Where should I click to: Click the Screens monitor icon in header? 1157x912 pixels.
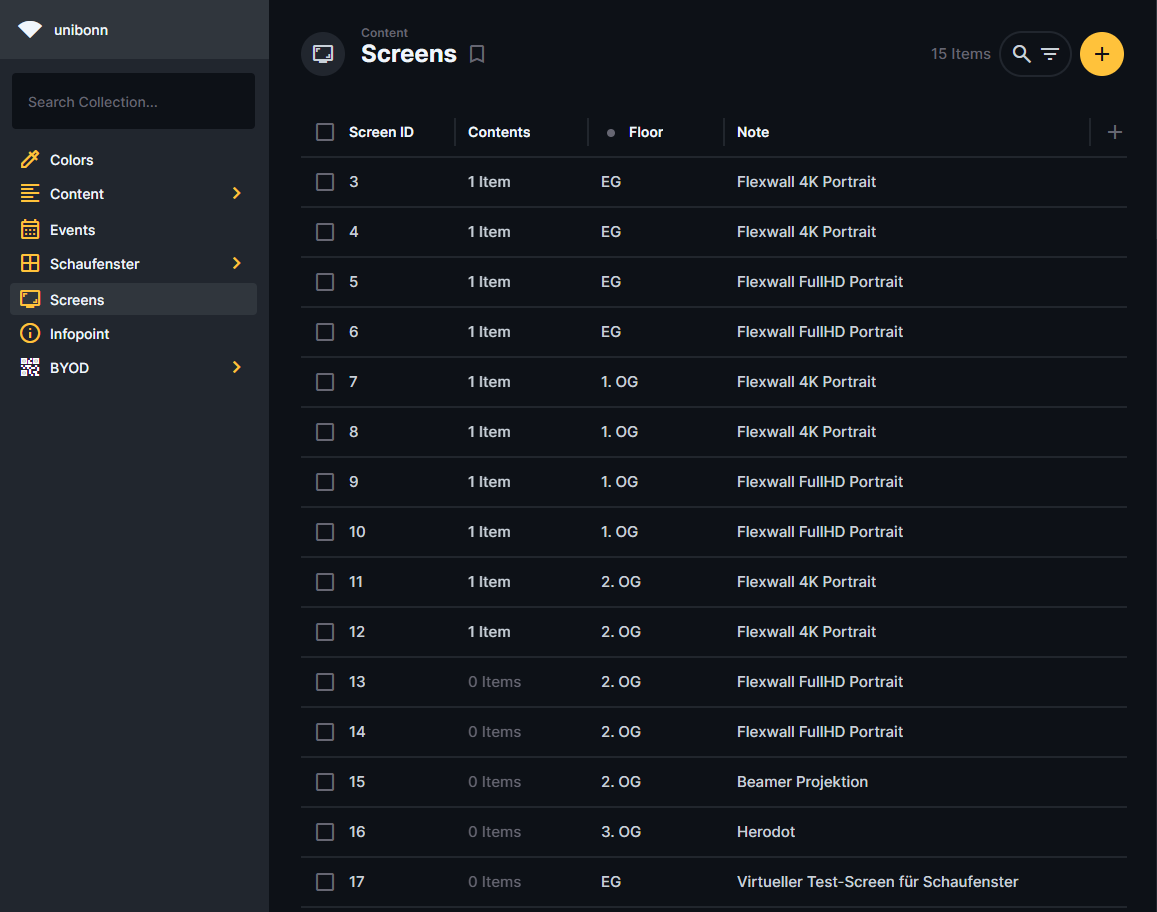(x=323, y=54)
